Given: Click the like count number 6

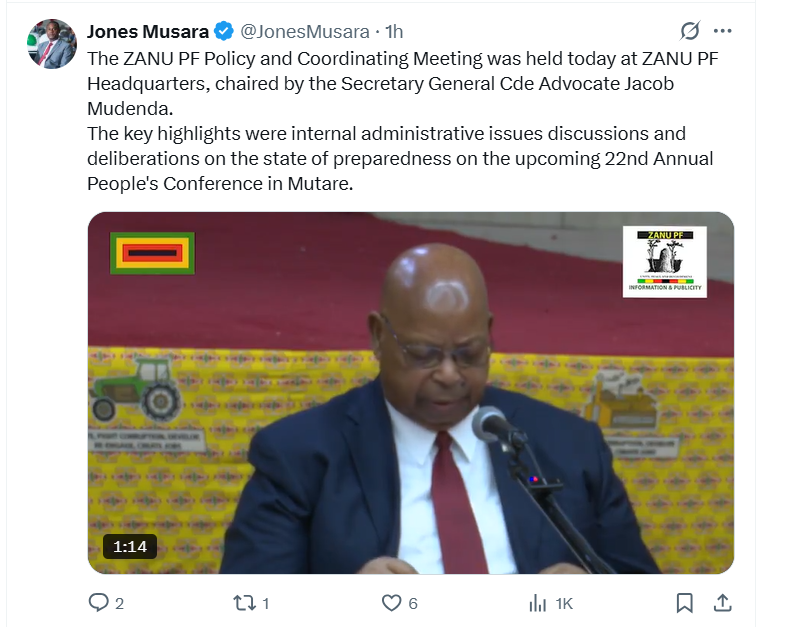Looking at the screenshot, I should click(x=413, y=603).
